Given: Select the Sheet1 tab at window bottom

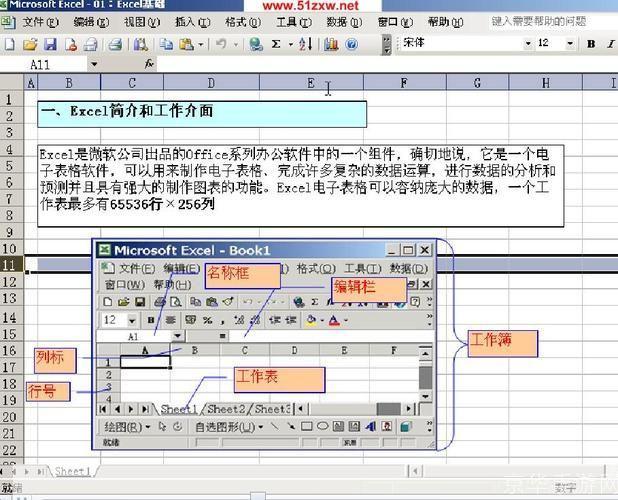Looking at the screenshot, I should click(x=73, y=471).
